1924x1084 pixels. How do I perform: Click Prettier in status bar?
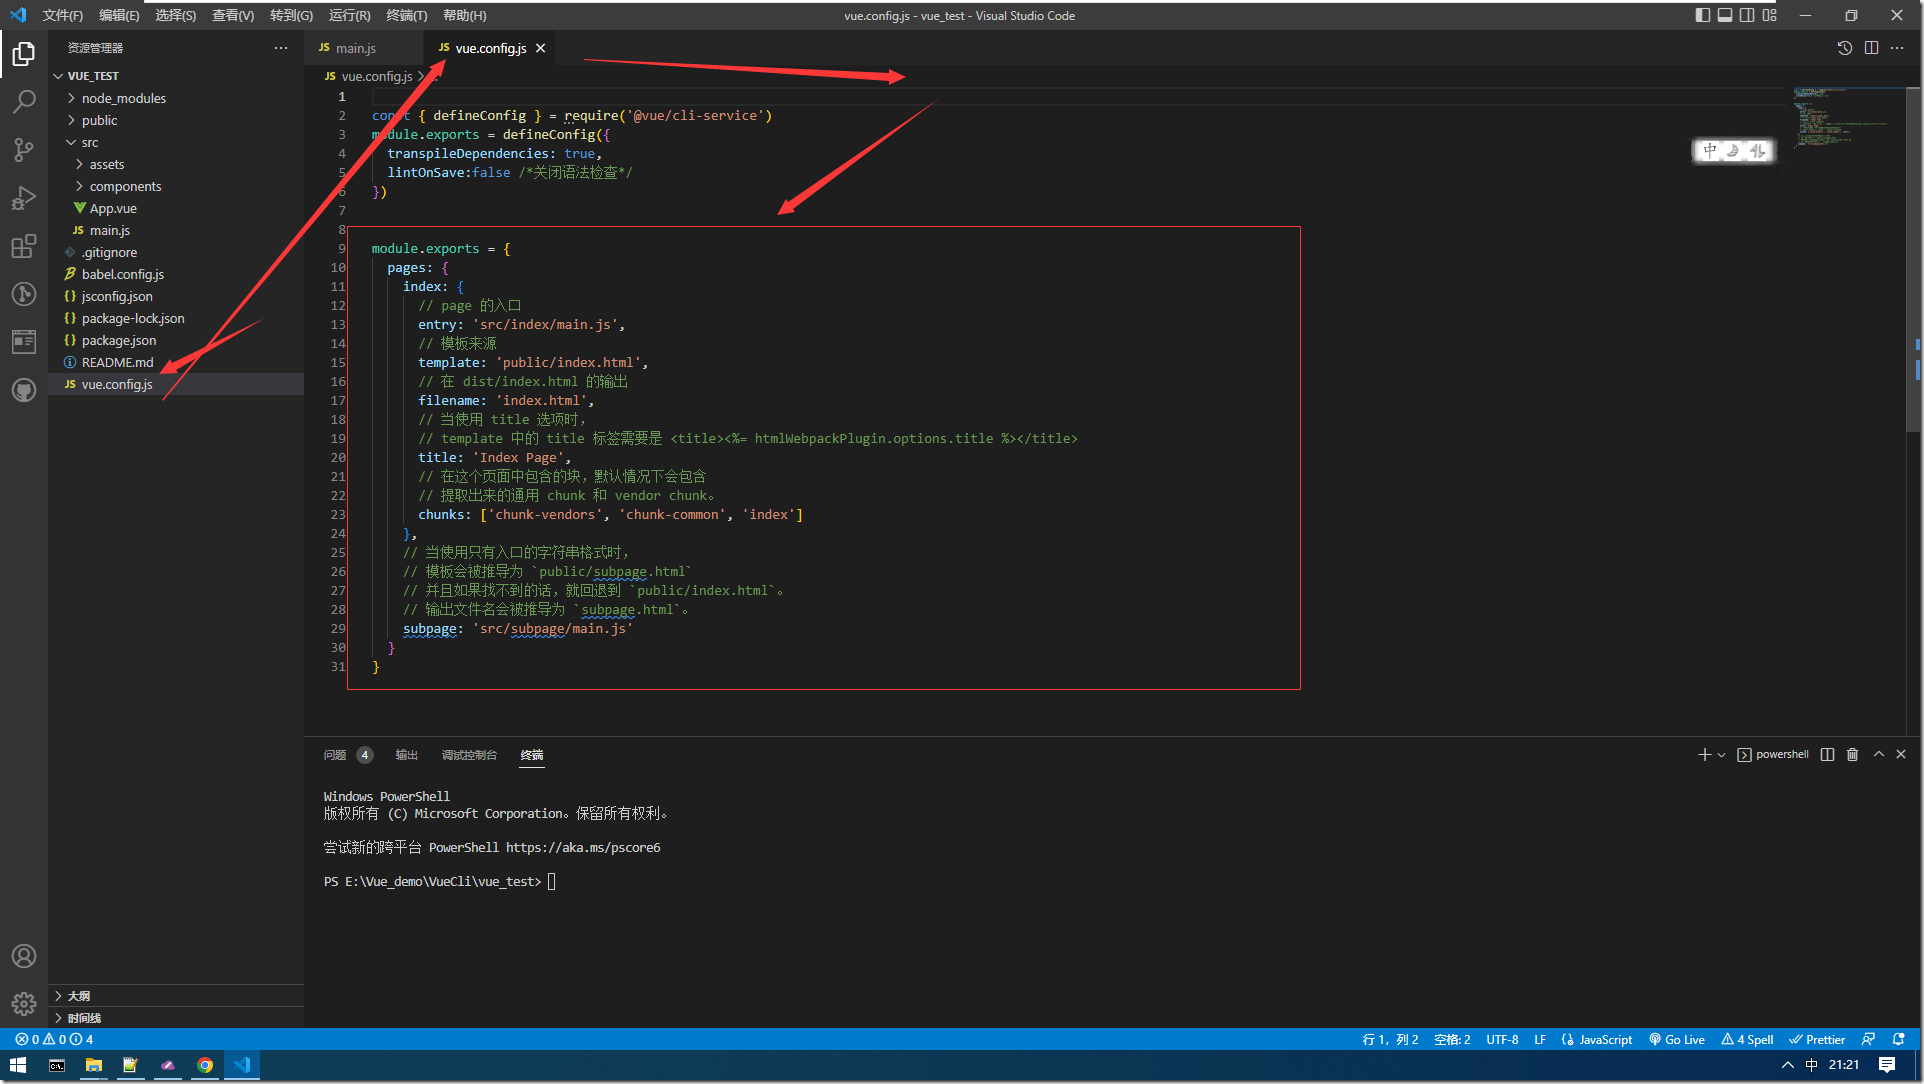pyautogui.click(x=1817, y=1040)
